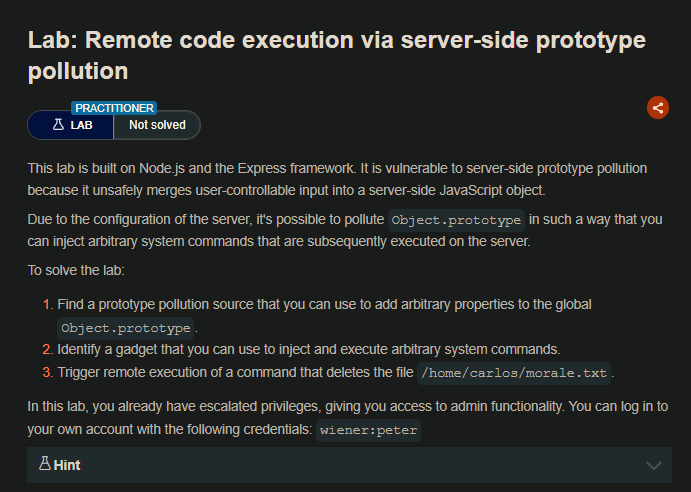Click Object.prototype code in intro paragraph
691x492 pixels.
[x=455, y=220]
